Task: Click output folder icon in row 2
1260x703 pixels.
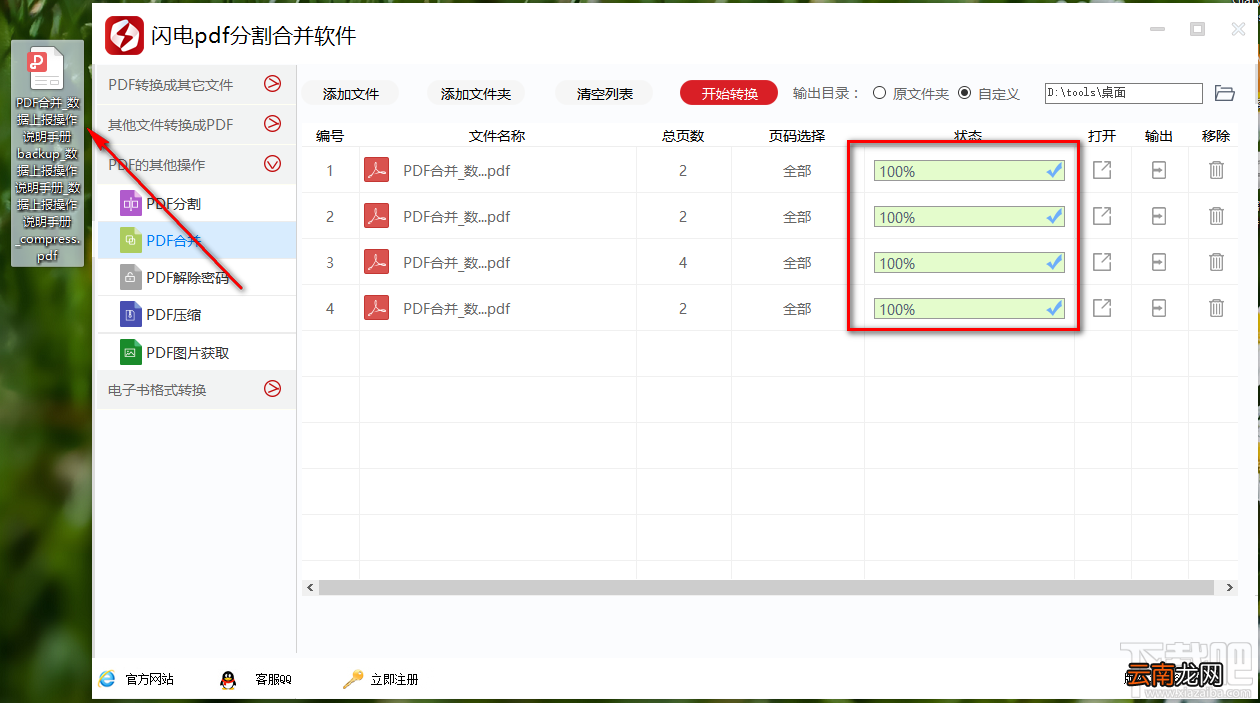Action: click(1158, 216)
